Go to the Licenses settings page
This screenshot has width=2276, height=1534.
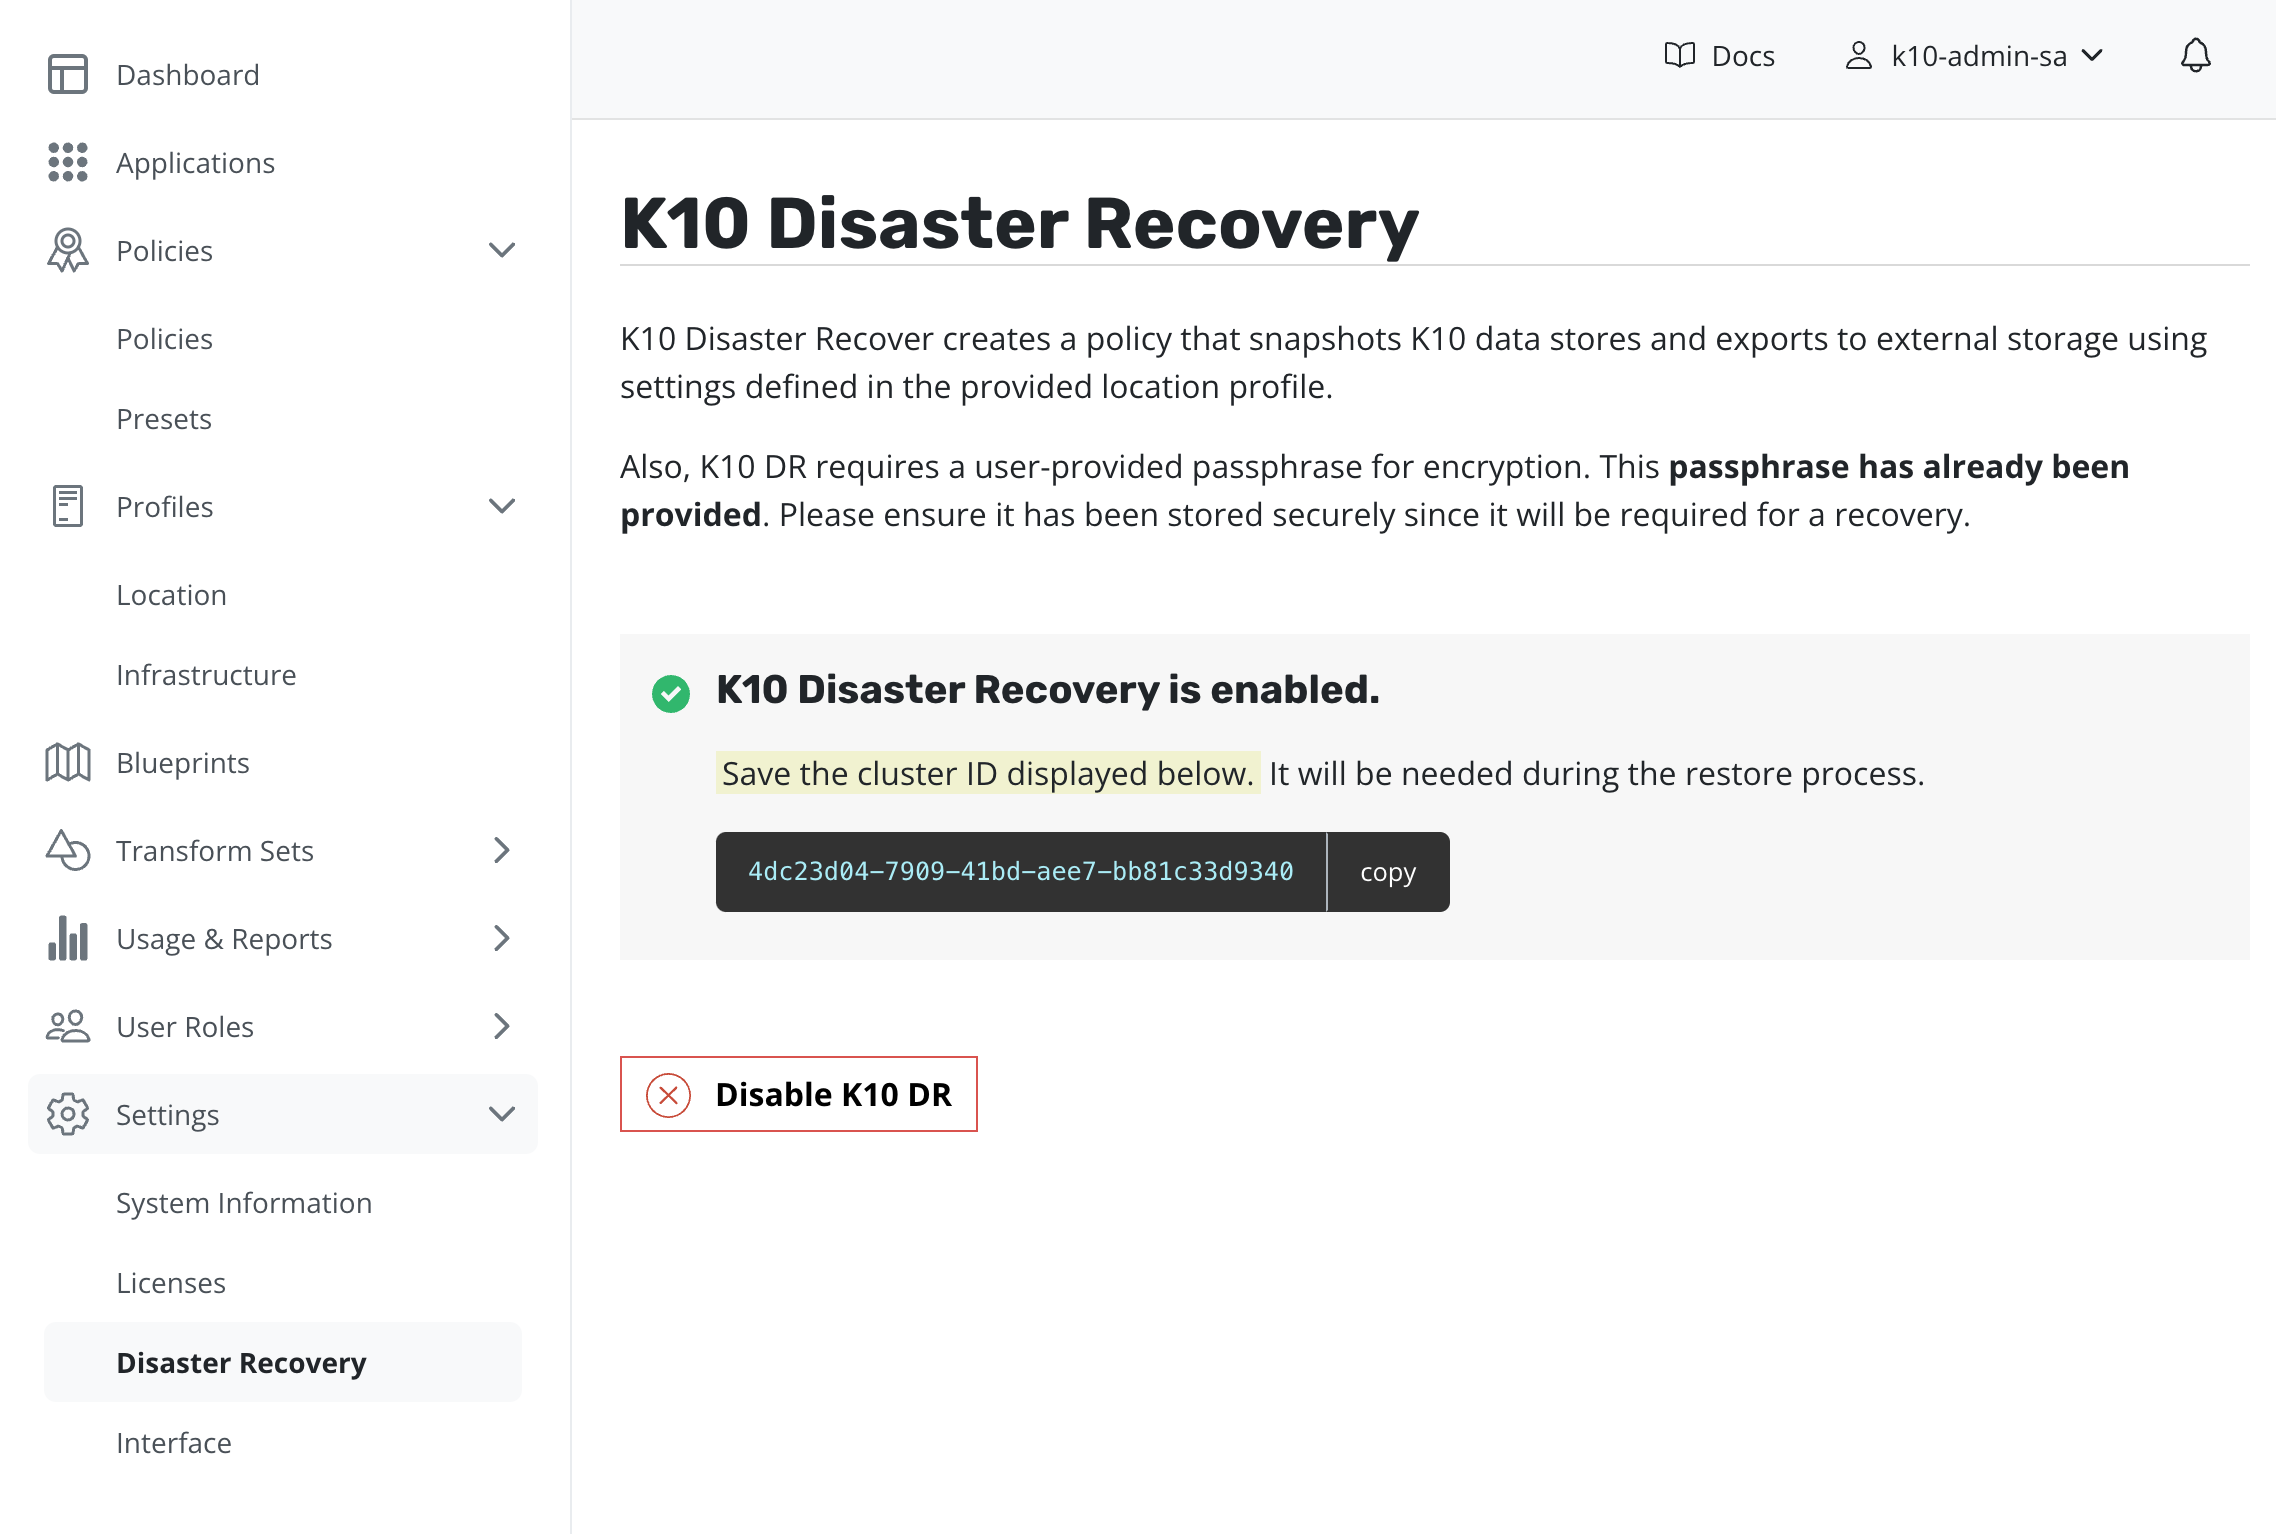(171, 1283)
